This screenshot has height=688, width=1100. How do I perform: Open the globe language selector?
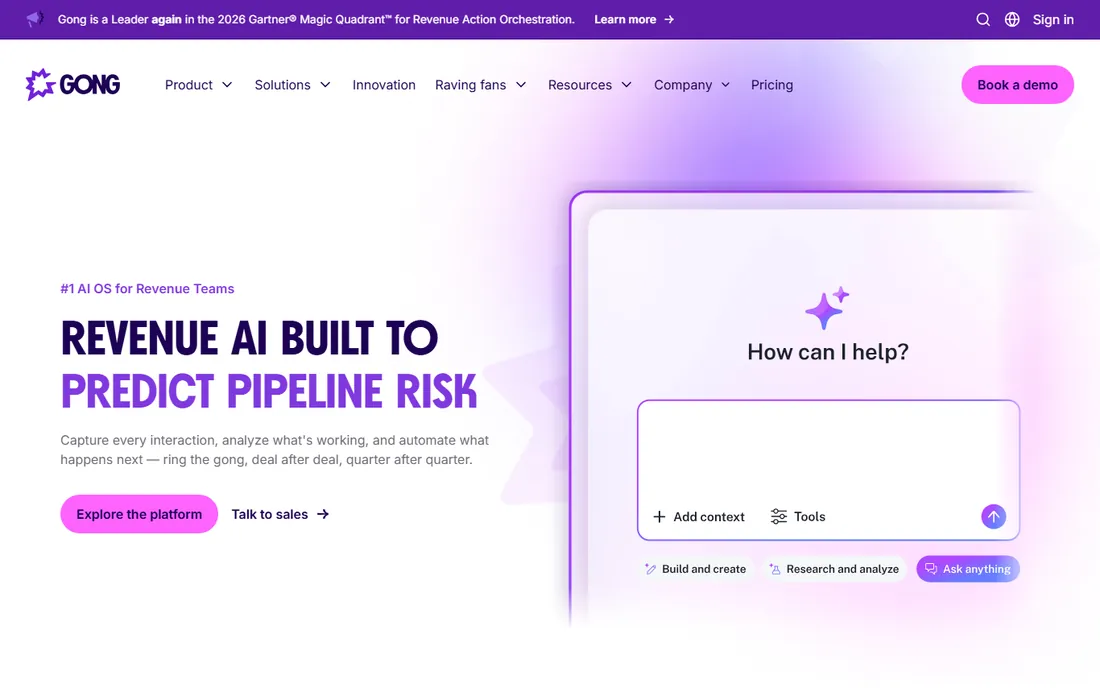[x=1012, y=20]
